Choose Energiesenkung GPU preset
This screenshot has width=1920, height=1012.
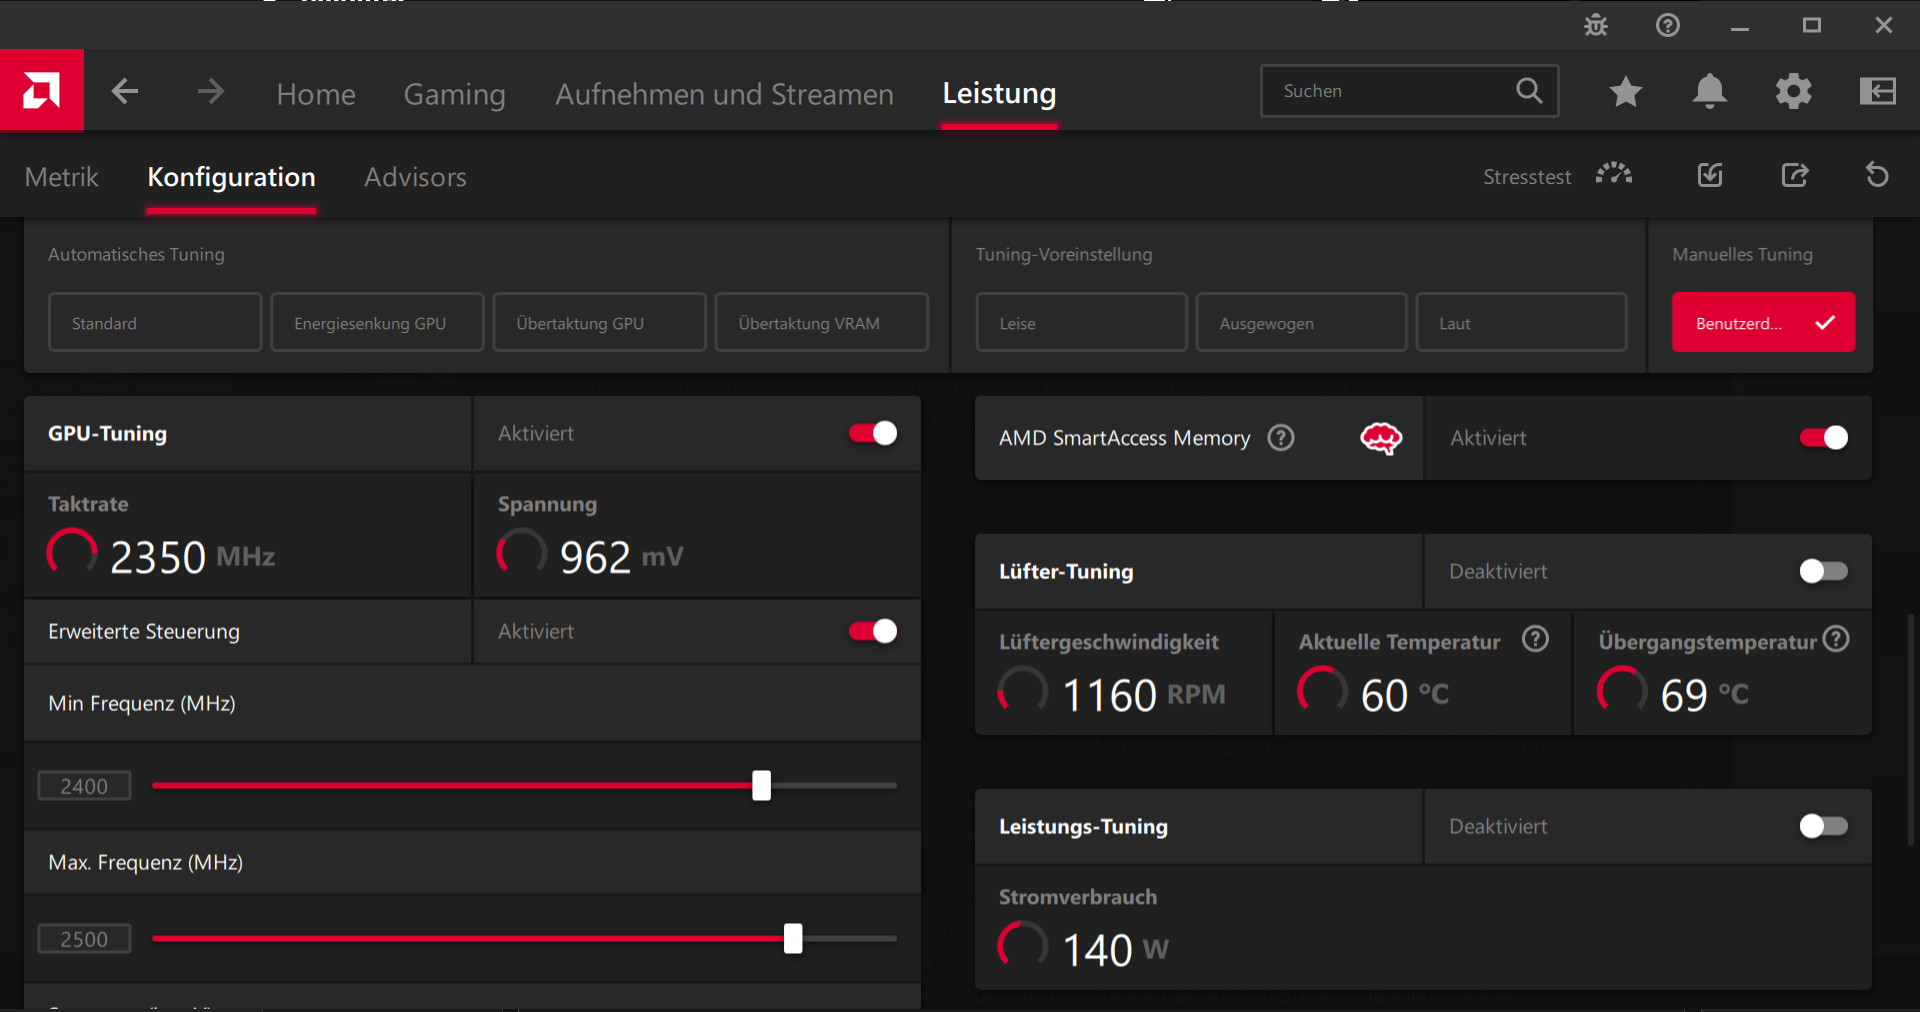pyautogui.click(x=377, y=322)
